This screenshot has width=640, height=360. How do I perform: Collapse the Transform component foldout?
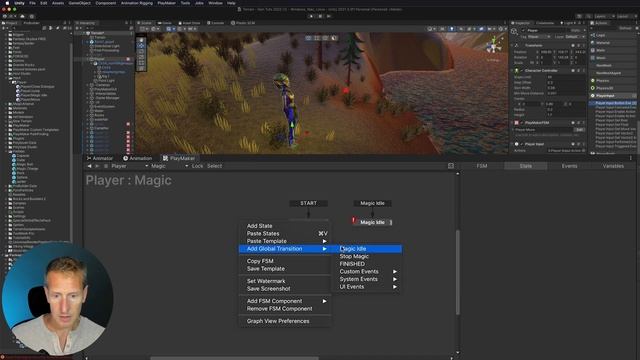[x=513, y=45]
